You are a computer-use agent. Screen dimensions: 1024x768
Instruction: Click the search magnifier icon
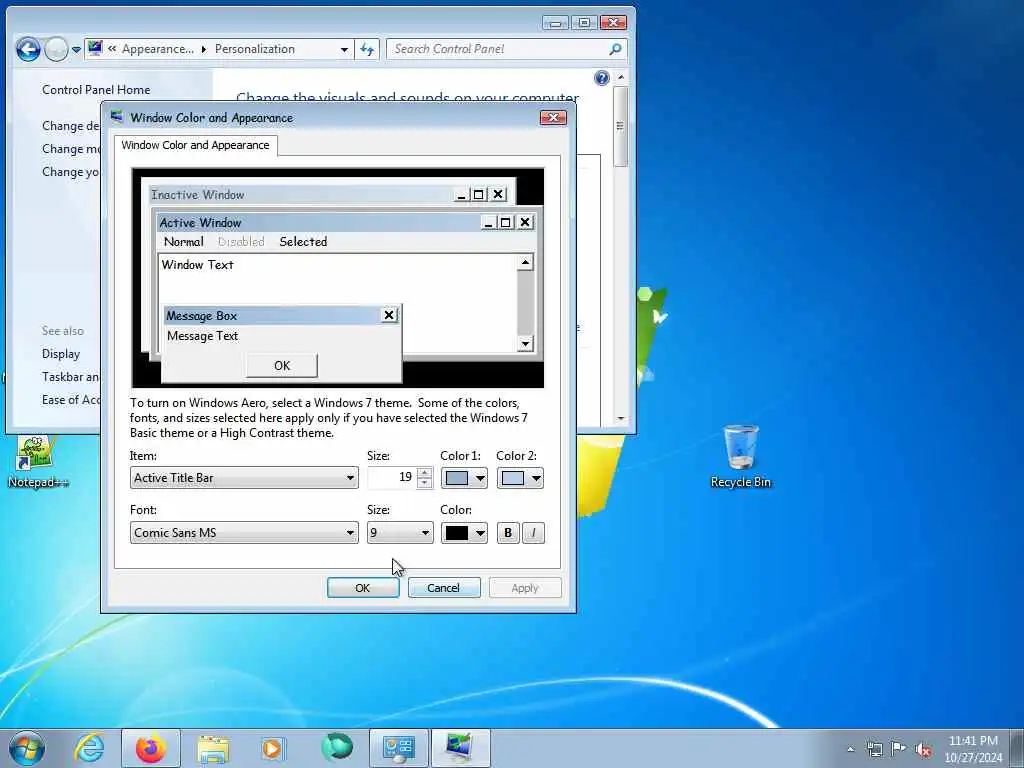point(615,49)
